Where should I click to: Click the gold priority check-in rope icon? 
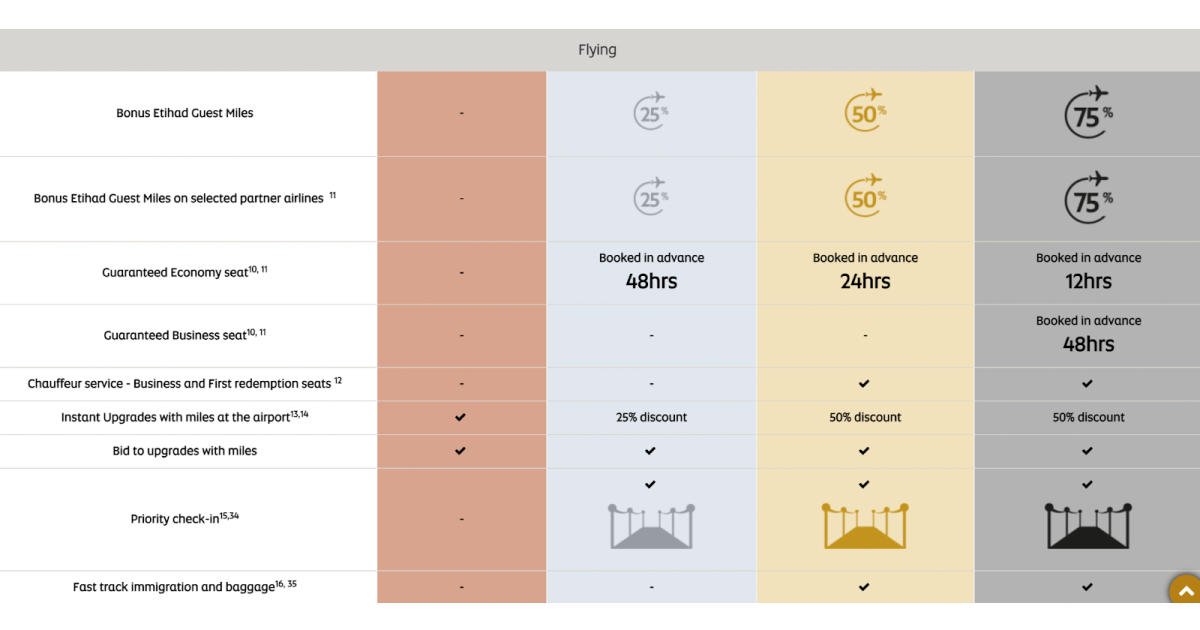pyautogui.click(x=865, y=525)
